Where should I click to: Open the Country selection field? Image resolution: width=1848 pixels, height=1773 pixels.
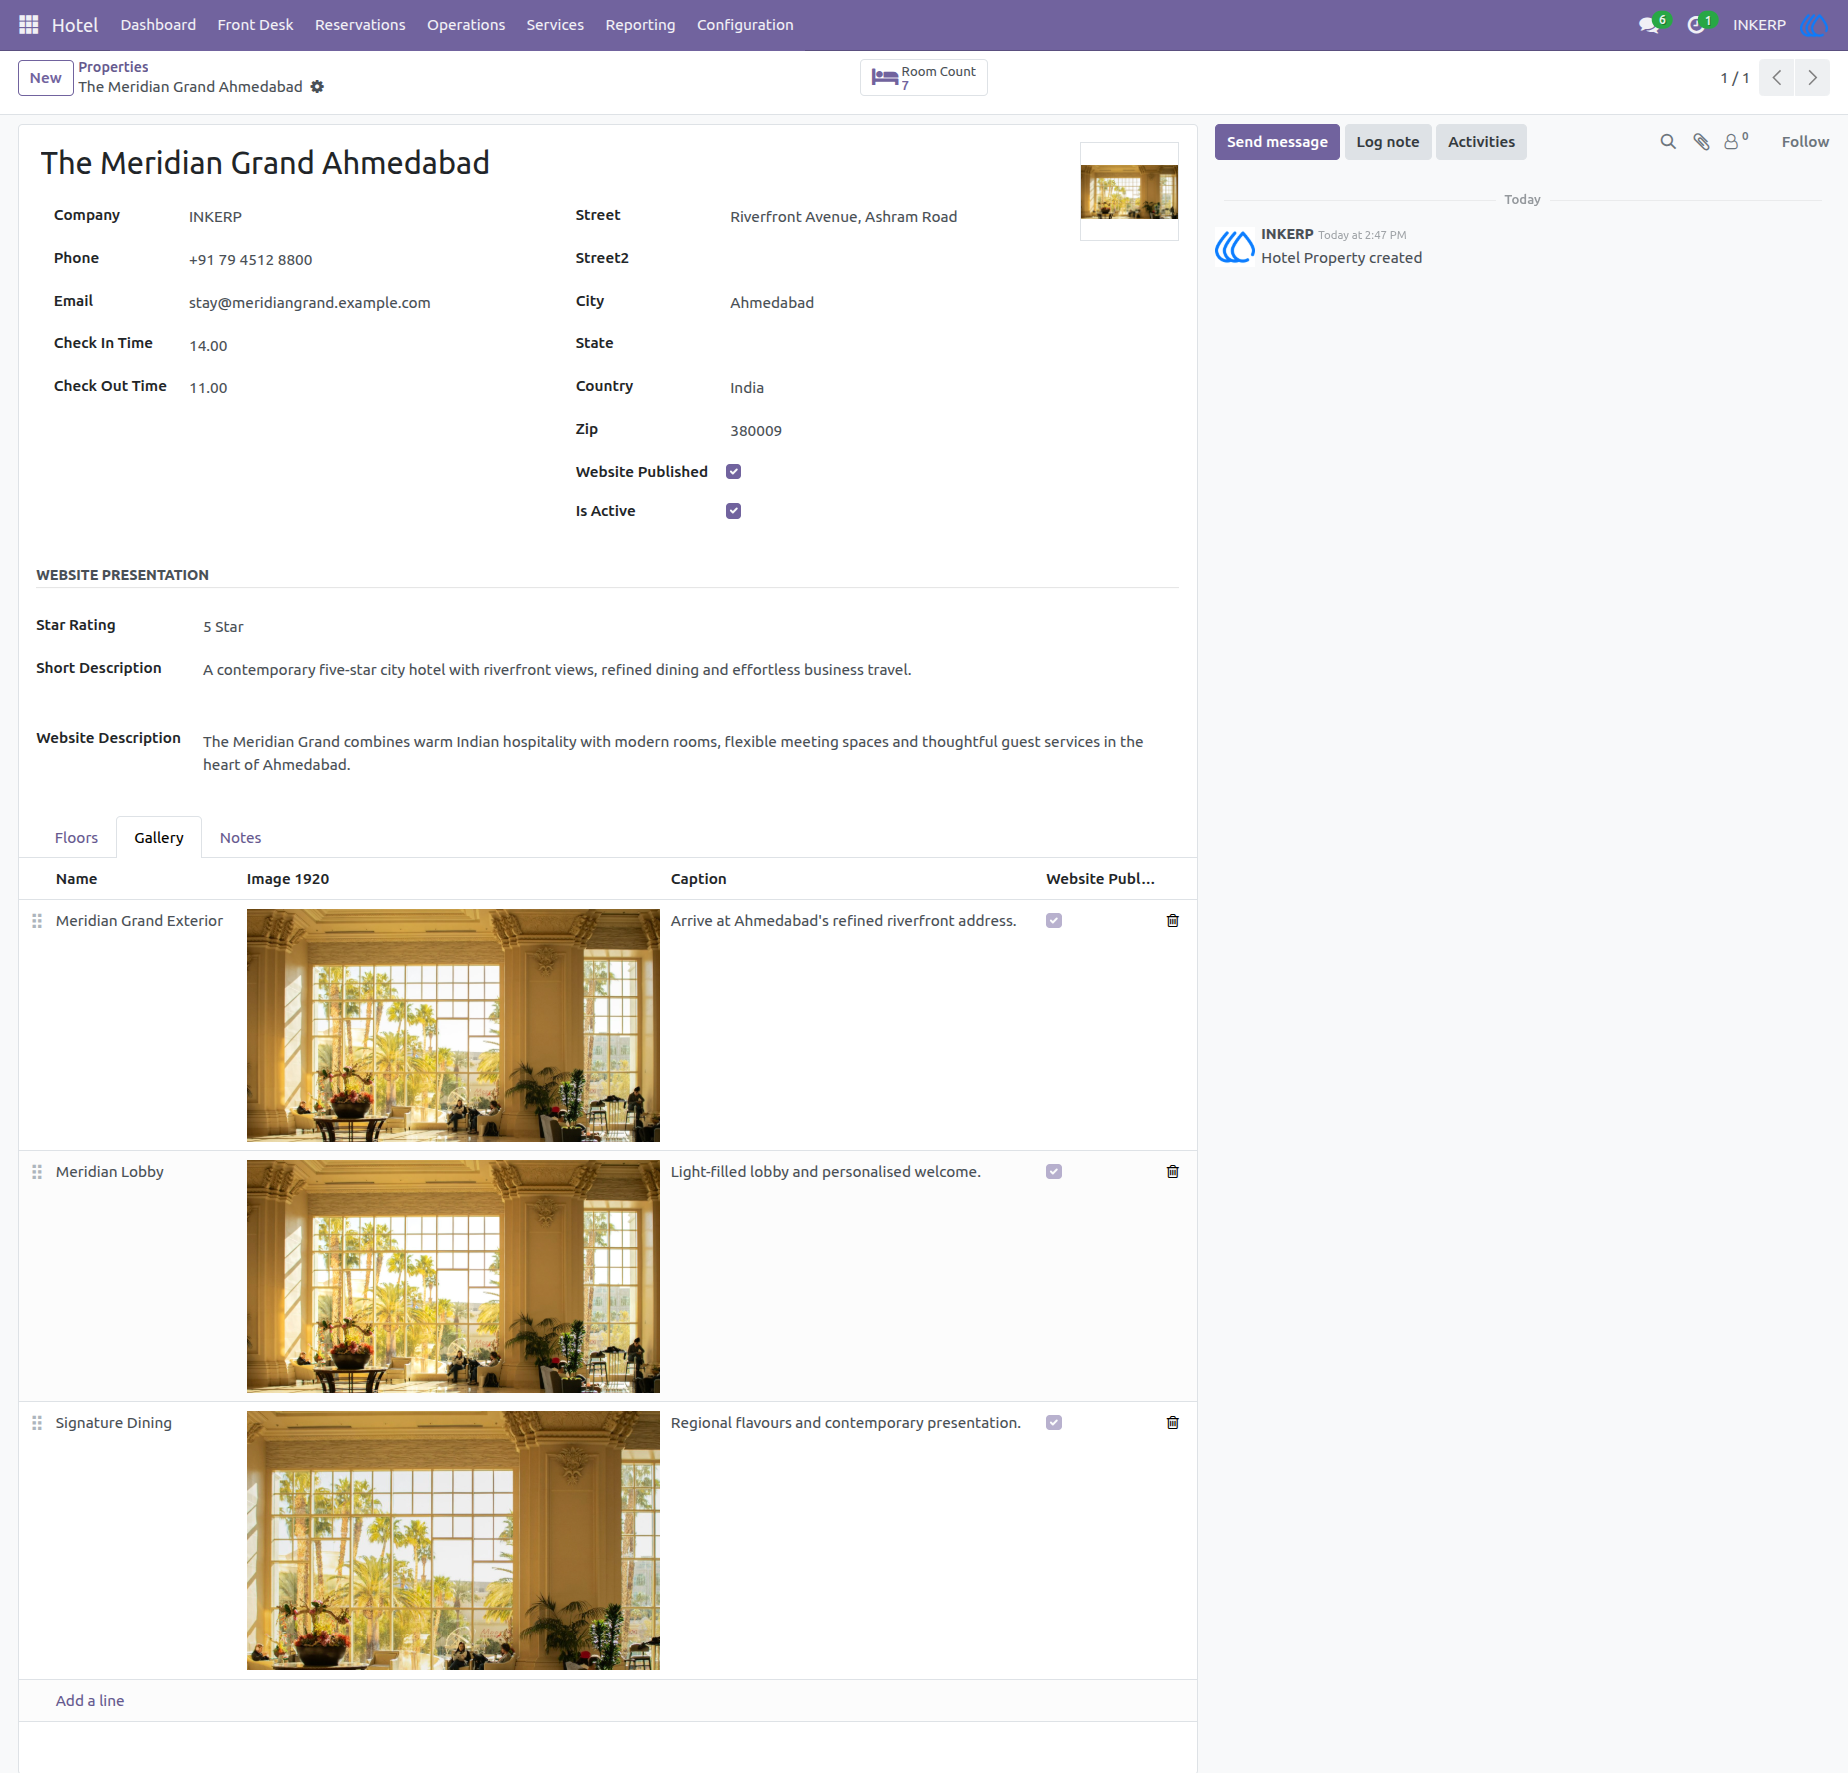[x=895, y=388]
